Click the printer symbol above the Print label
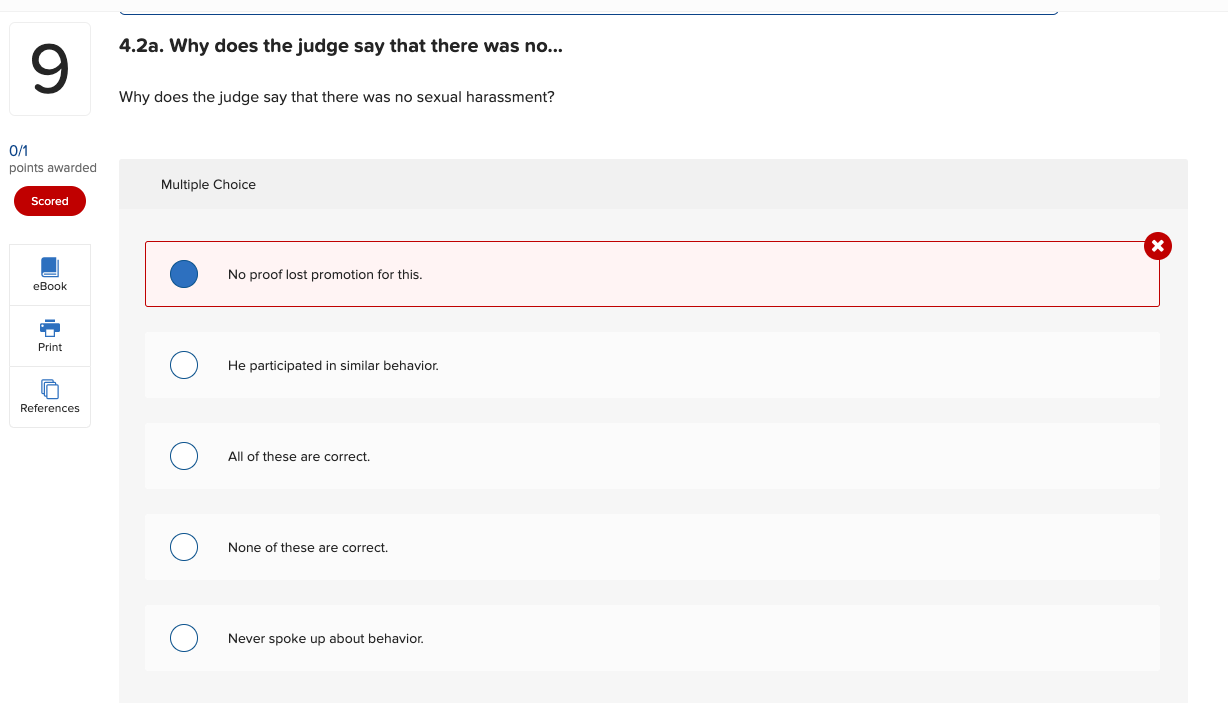The height and width of the screenshot is (704, 1228). 49,328
